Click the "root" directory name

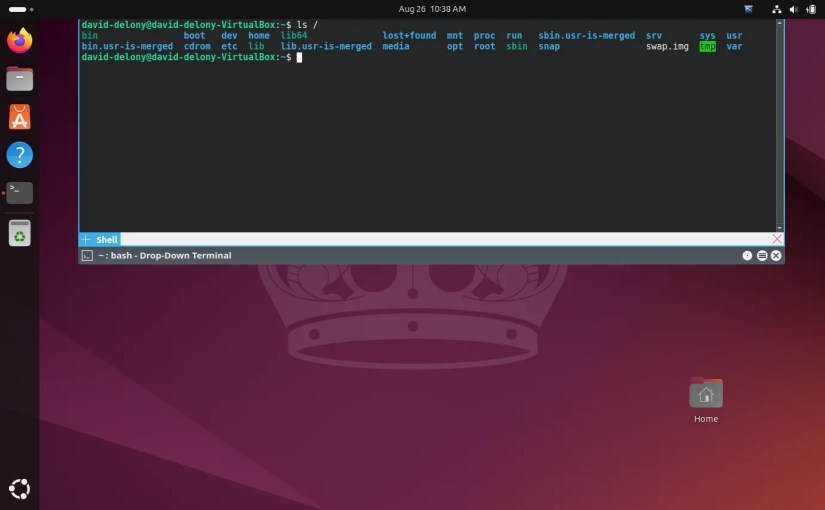pos(484,46)
